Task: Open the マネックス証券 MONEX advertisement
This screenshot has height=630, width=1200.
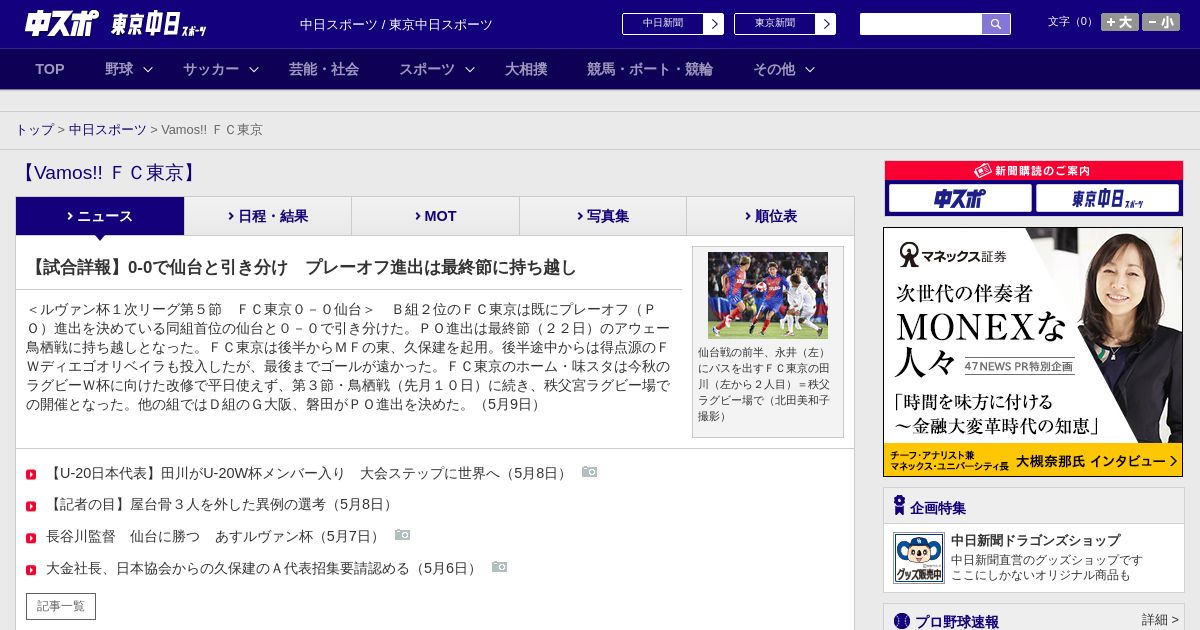Action: (1033, 352)
